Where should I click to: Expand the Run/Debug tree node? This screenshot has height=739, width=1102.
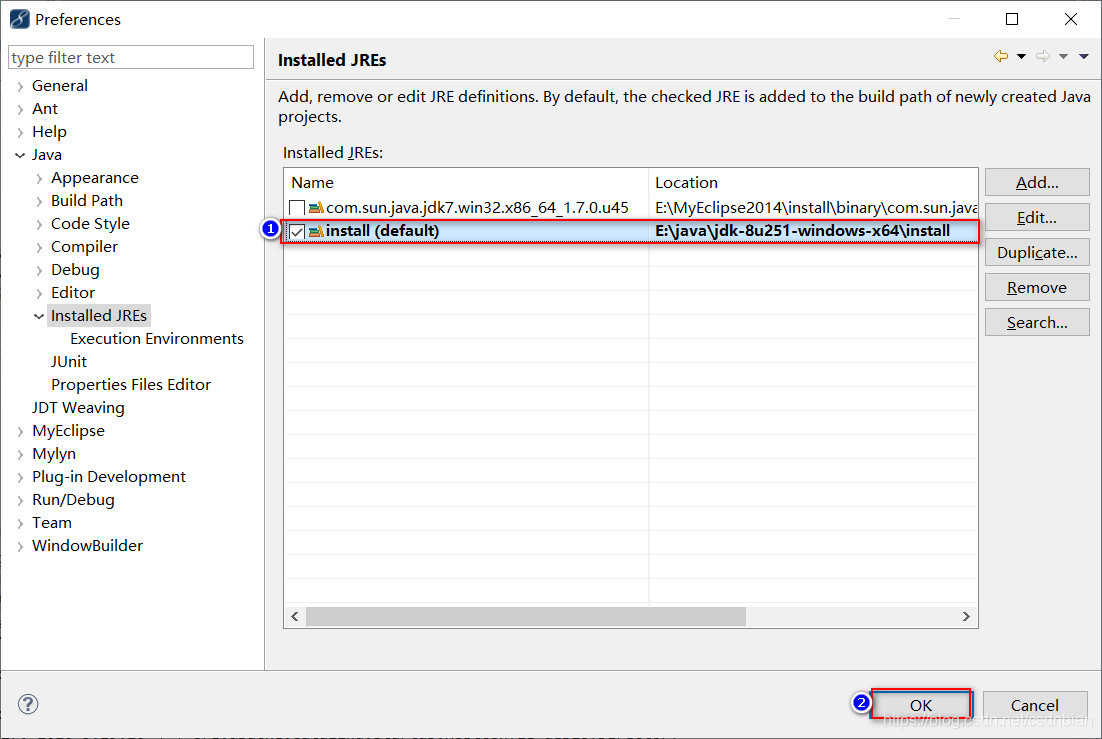[x=20, y=501]
